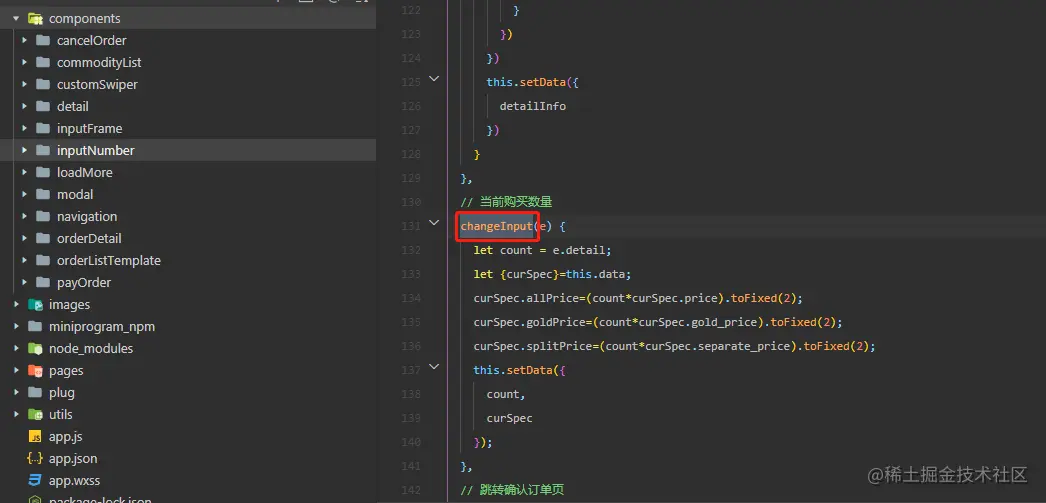The height and width of the screenshot is (503, 1046).
Task: Click the detailInfo text on line 126
Action: tap(533, 106)
